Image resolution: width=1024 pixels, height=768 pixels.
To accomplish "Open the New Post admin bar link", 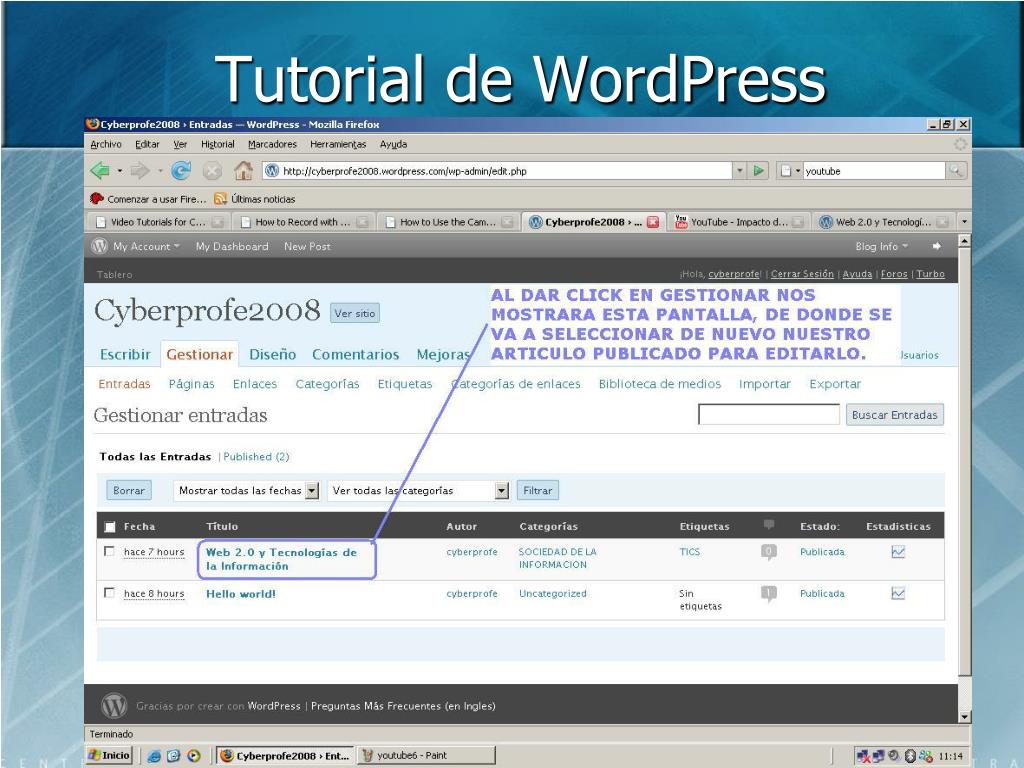I will click(x=307, y=246).
